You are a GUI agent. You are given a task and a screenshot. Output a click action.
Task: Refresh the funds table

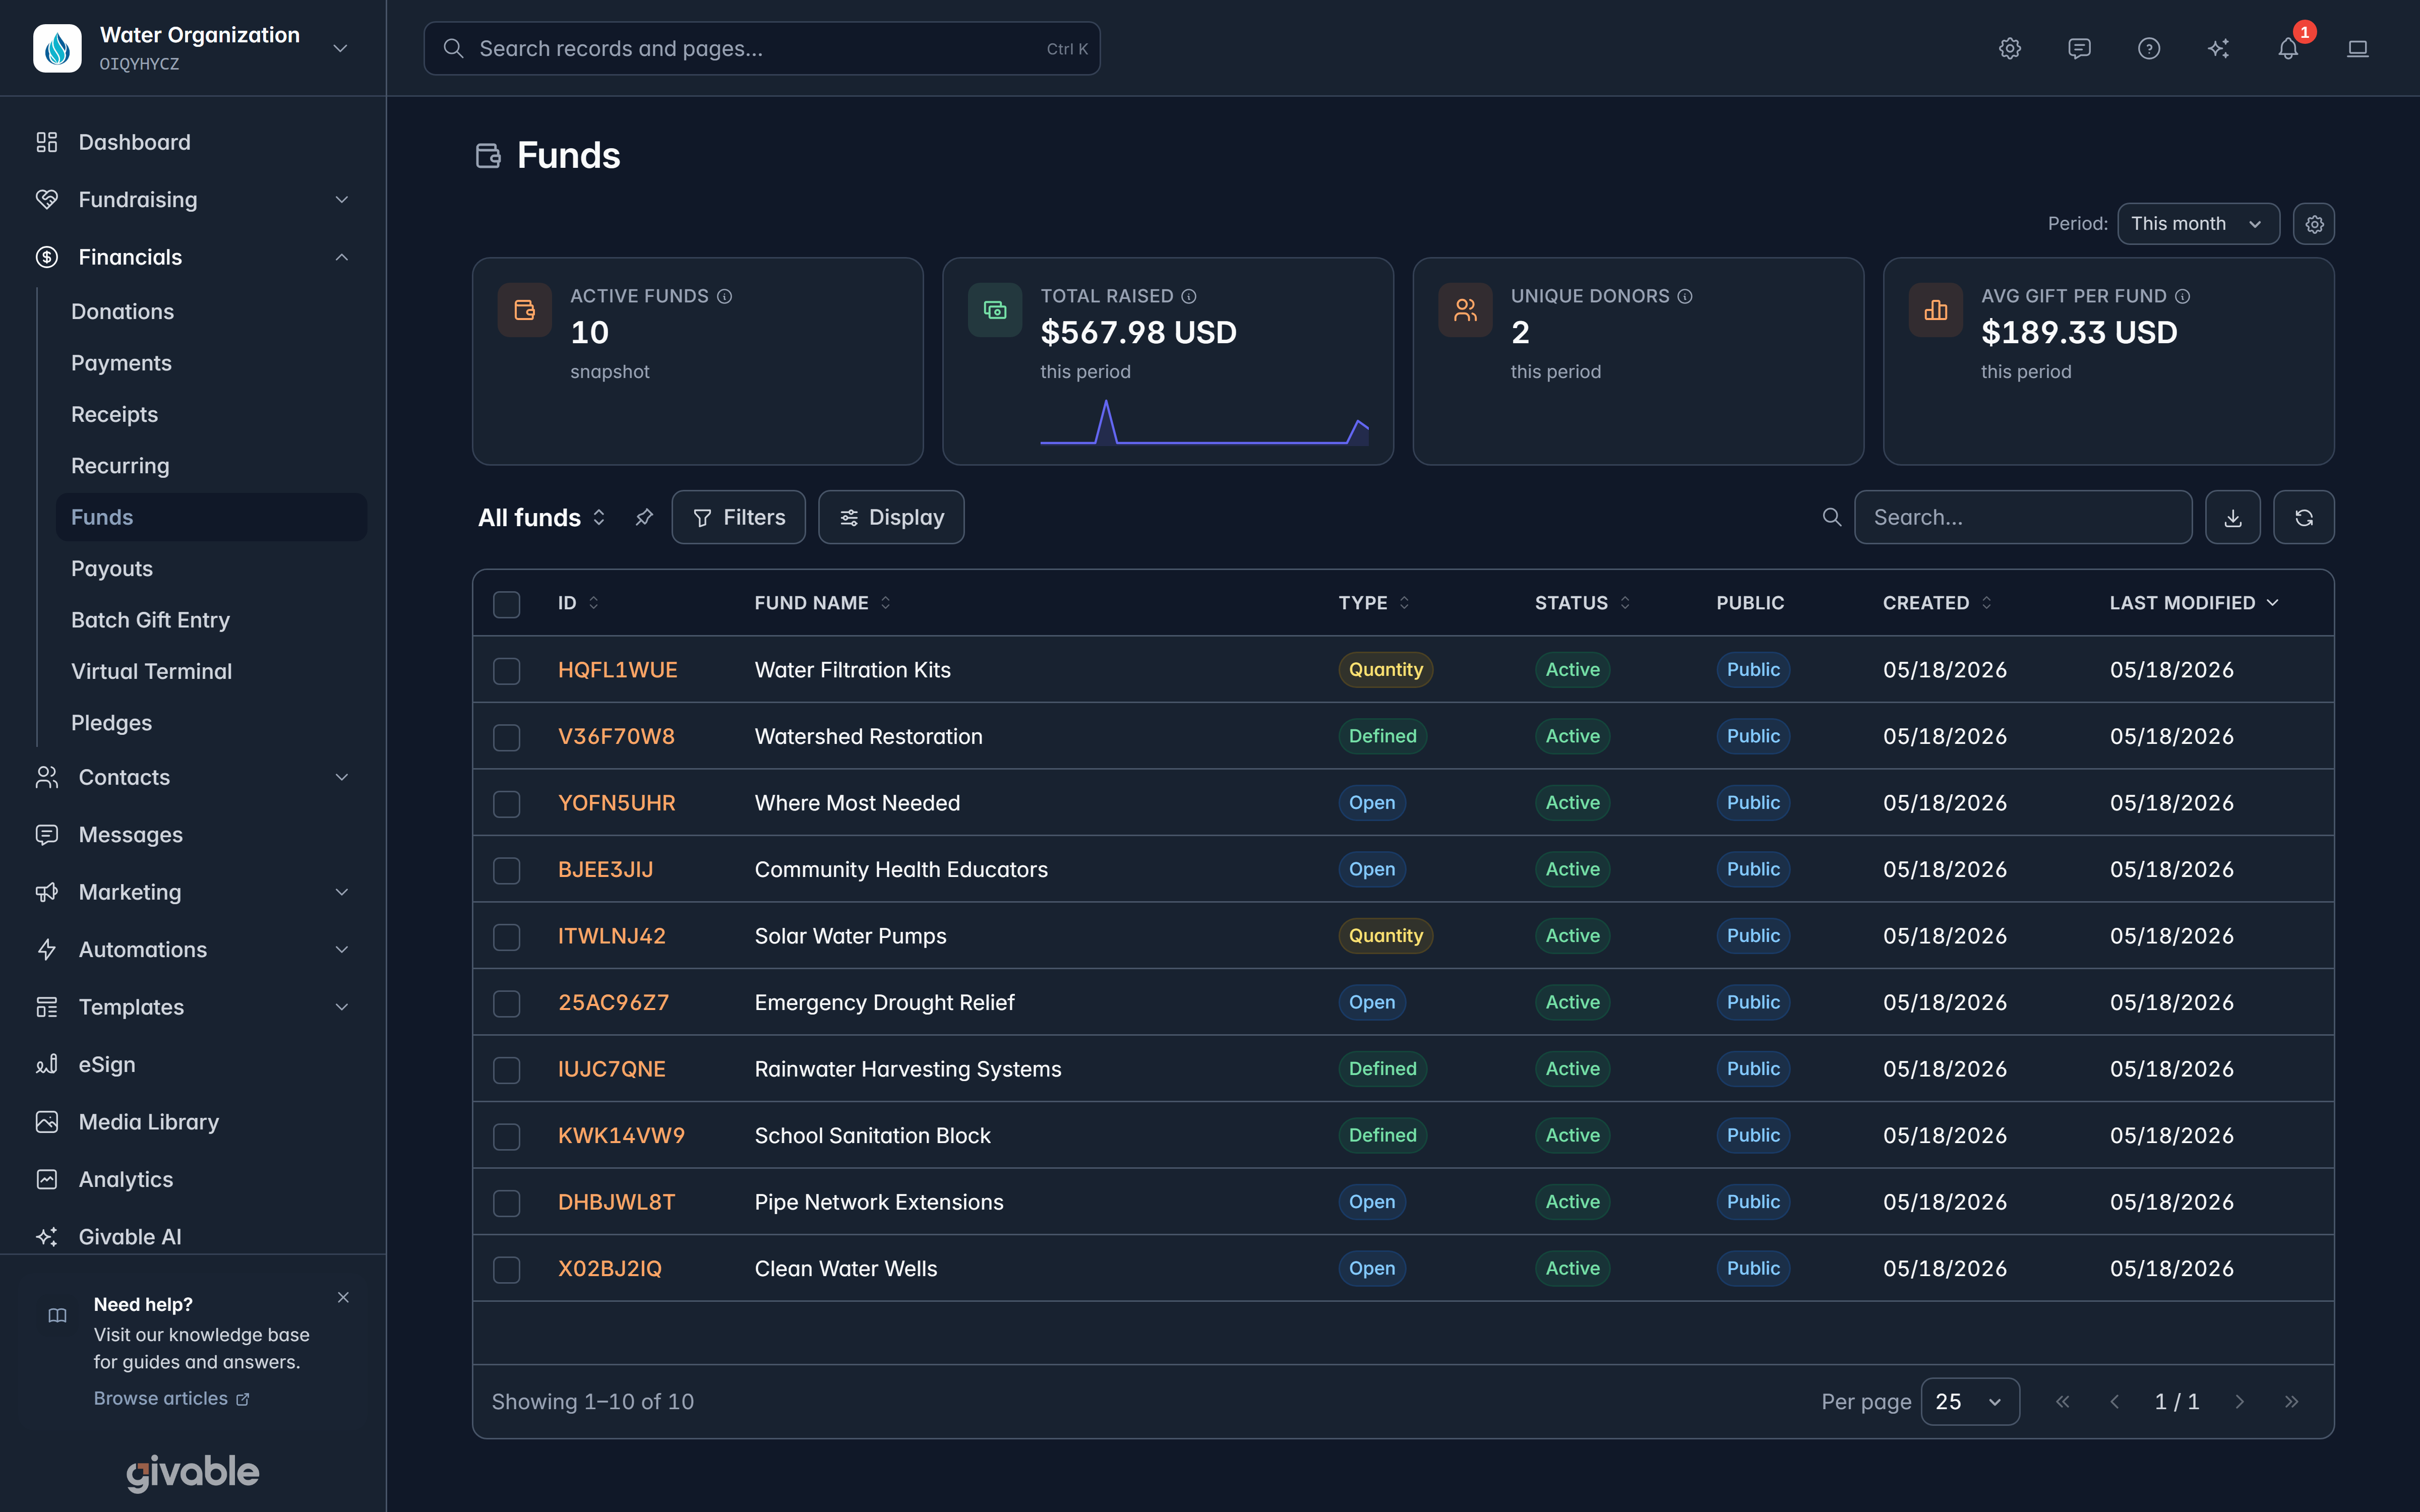(2304, 517)
